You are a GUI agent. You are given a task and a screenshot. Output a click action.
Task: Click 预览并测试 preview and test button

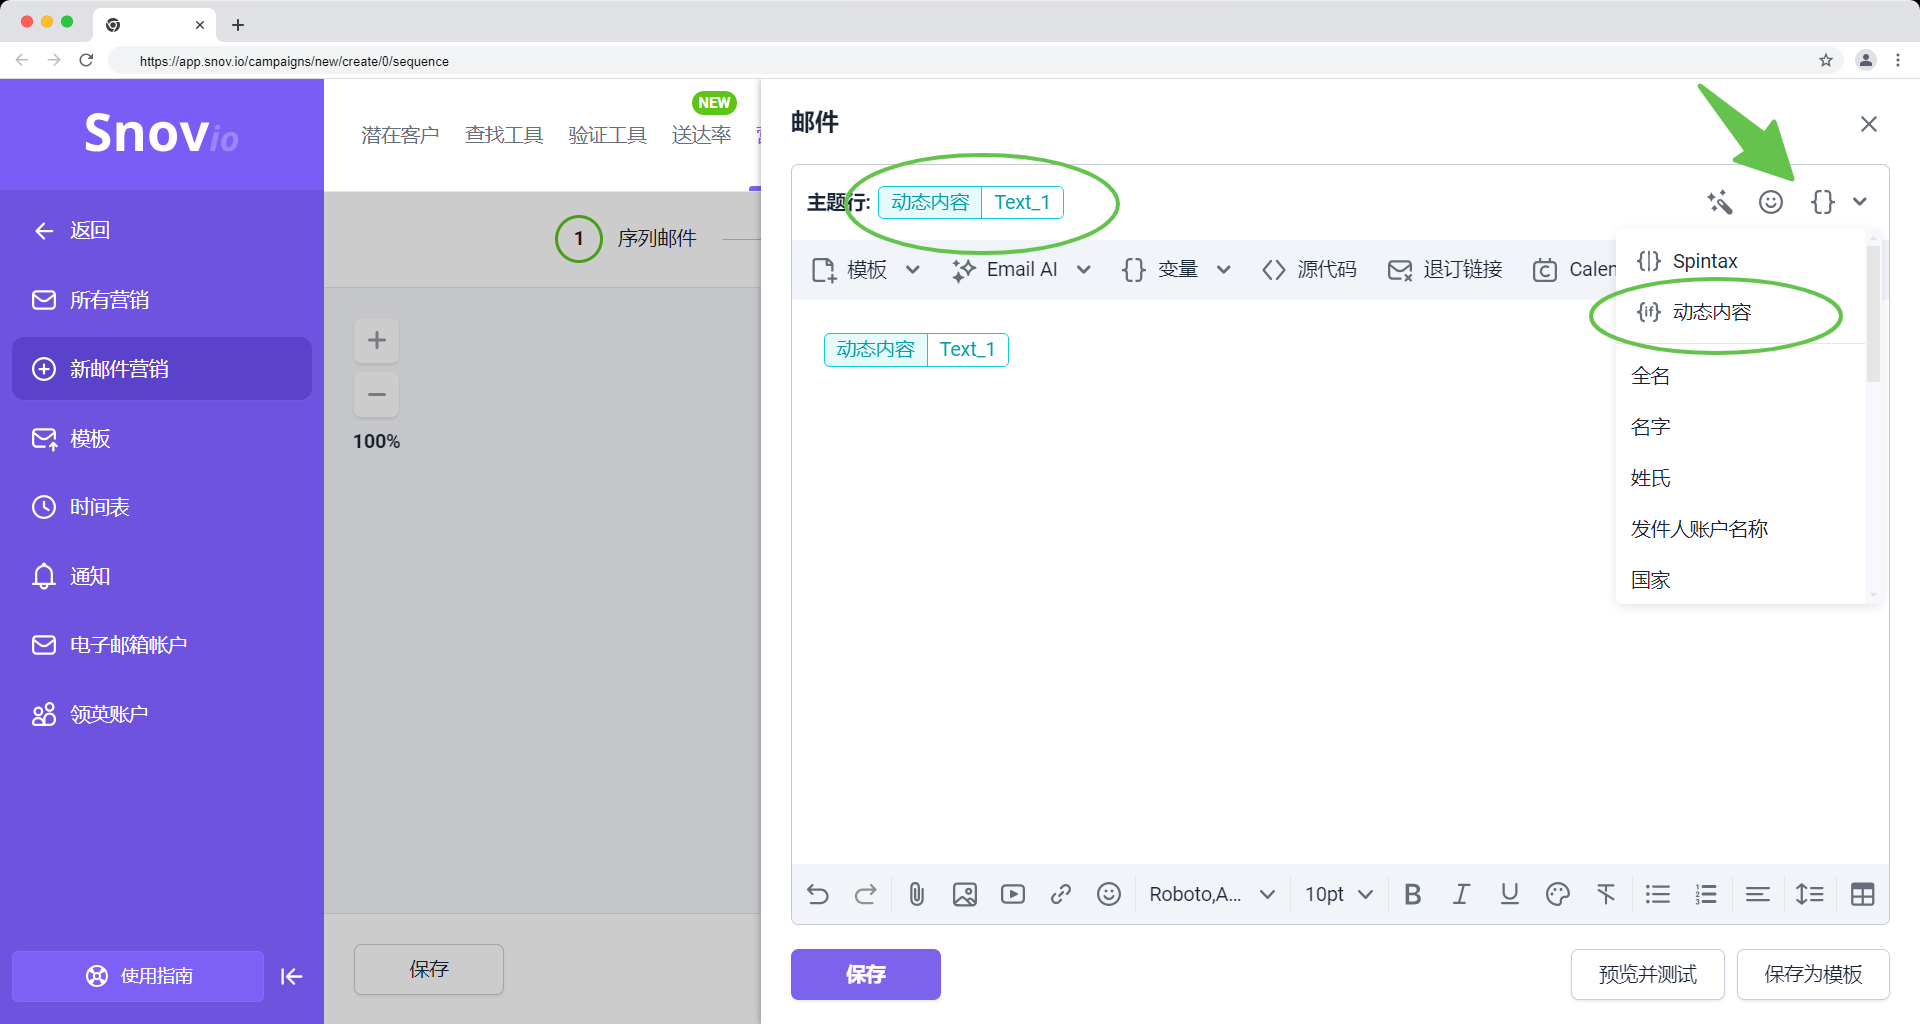(1648, 974)
